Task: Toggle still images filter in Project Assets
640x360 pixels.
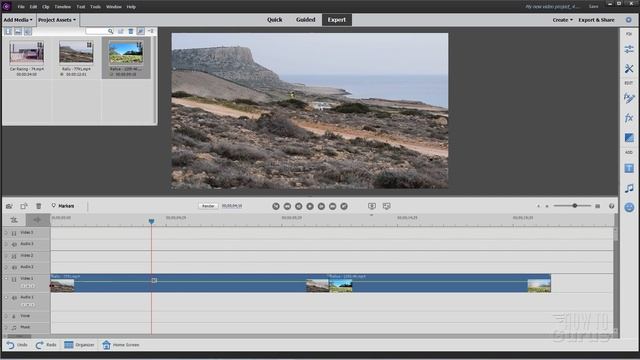Action: pos(18,31)
